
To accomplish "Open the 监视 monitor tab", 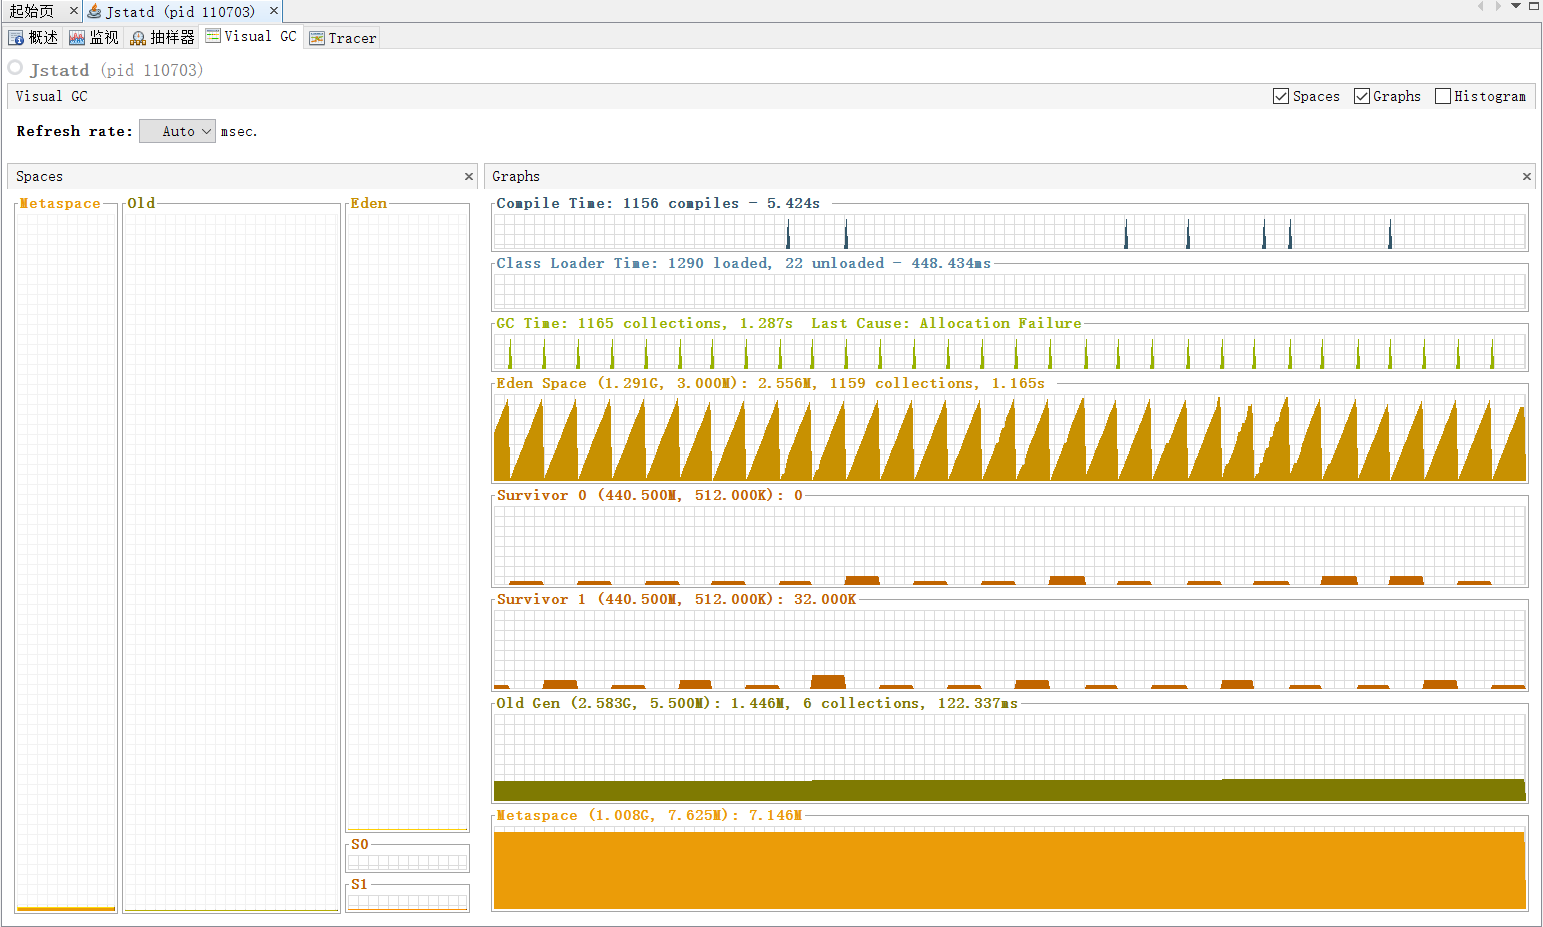I will [x=94, y=37].
